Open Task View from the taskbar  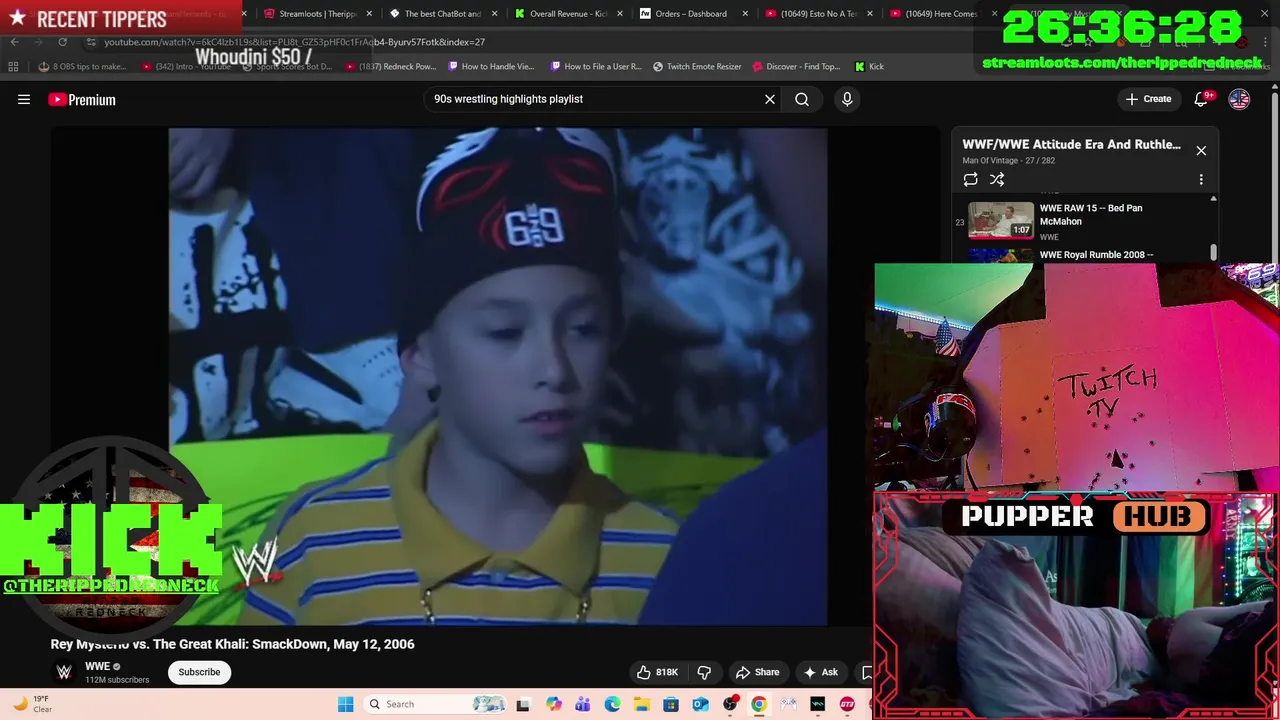click(522, 704)
